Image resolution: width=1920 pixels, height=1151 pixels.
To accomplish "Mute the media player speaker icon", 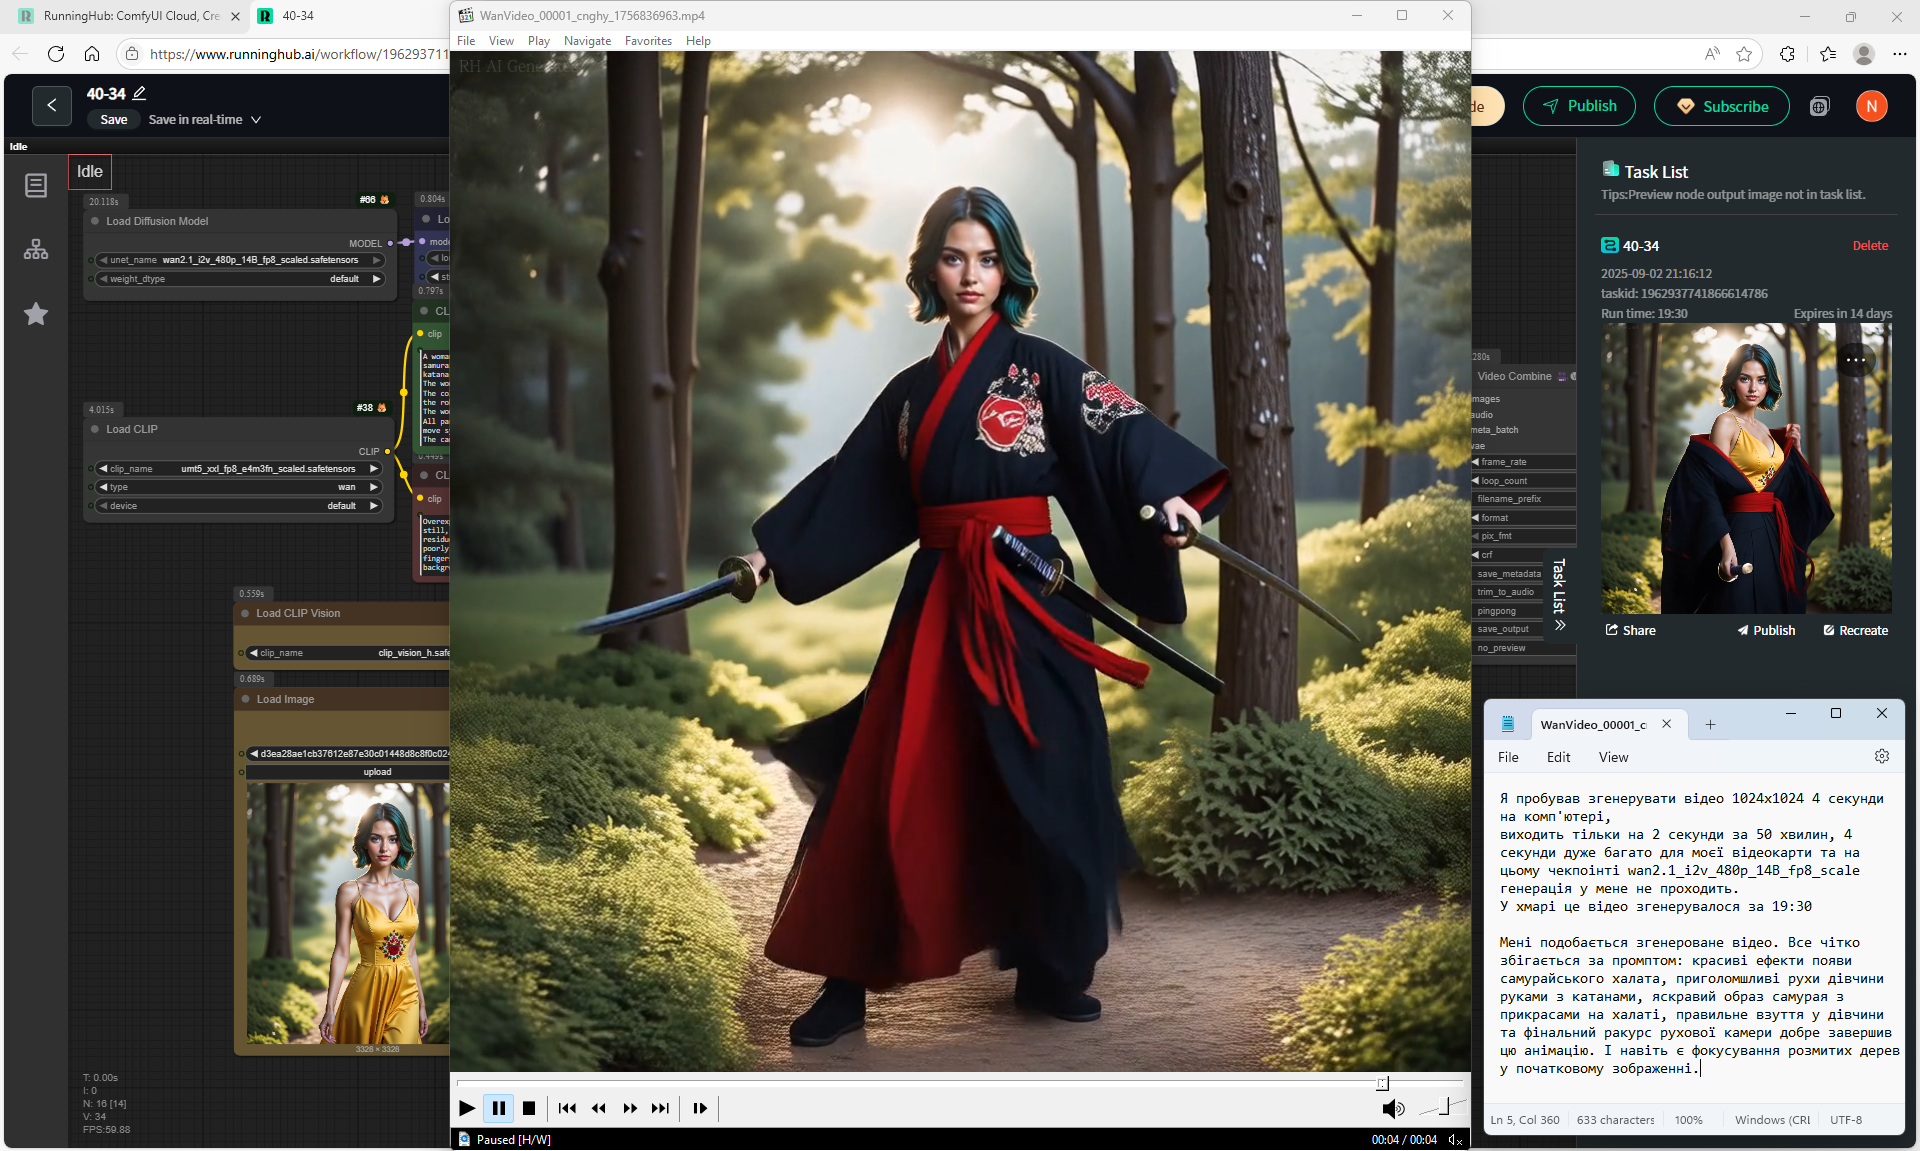I will (1392, 1108).
